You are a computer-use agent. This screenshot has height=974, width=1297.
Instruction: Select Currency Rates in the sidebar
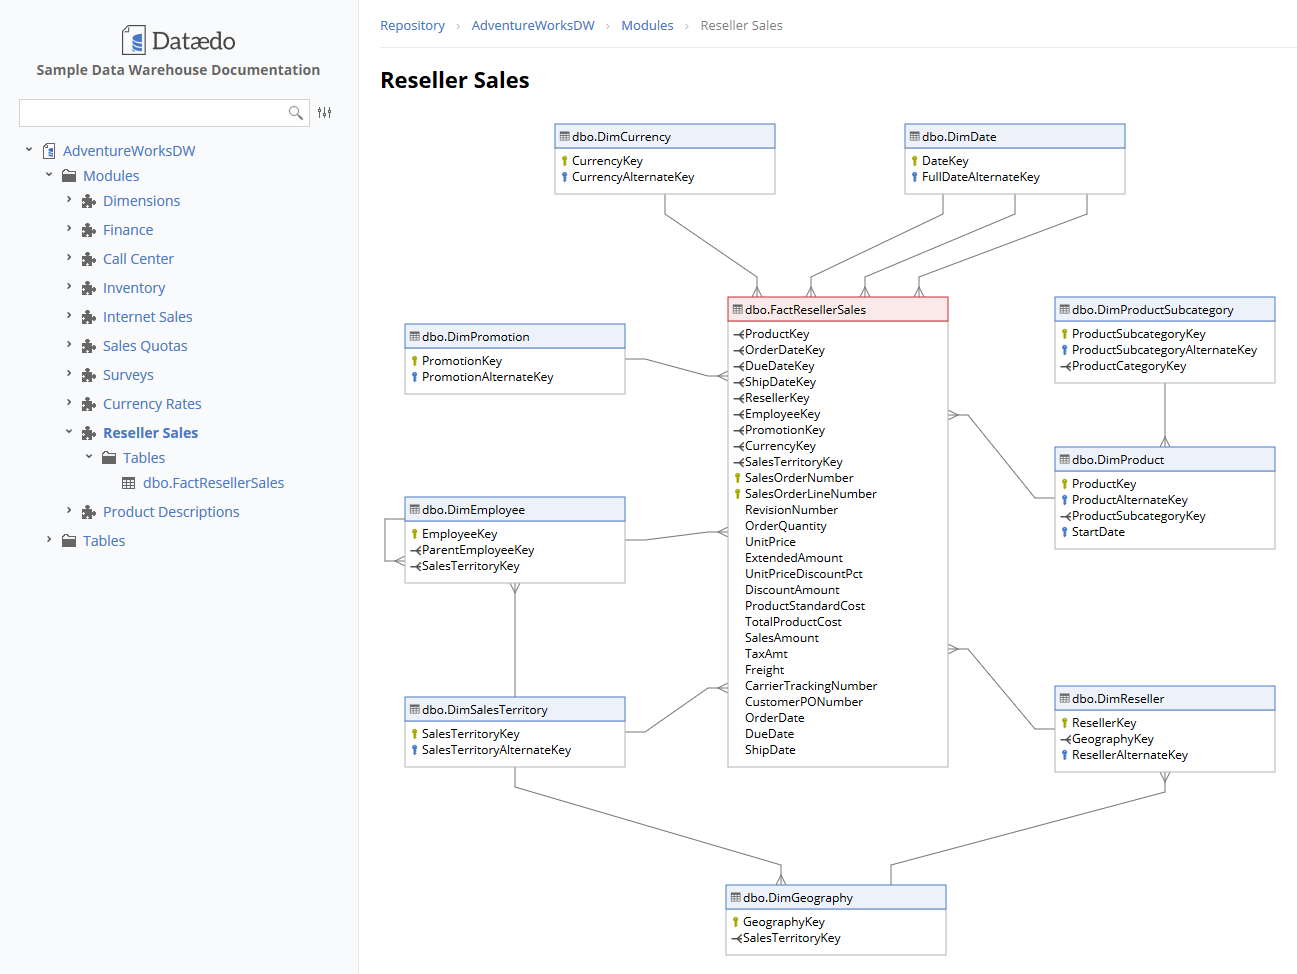click(x=152, y=404)
